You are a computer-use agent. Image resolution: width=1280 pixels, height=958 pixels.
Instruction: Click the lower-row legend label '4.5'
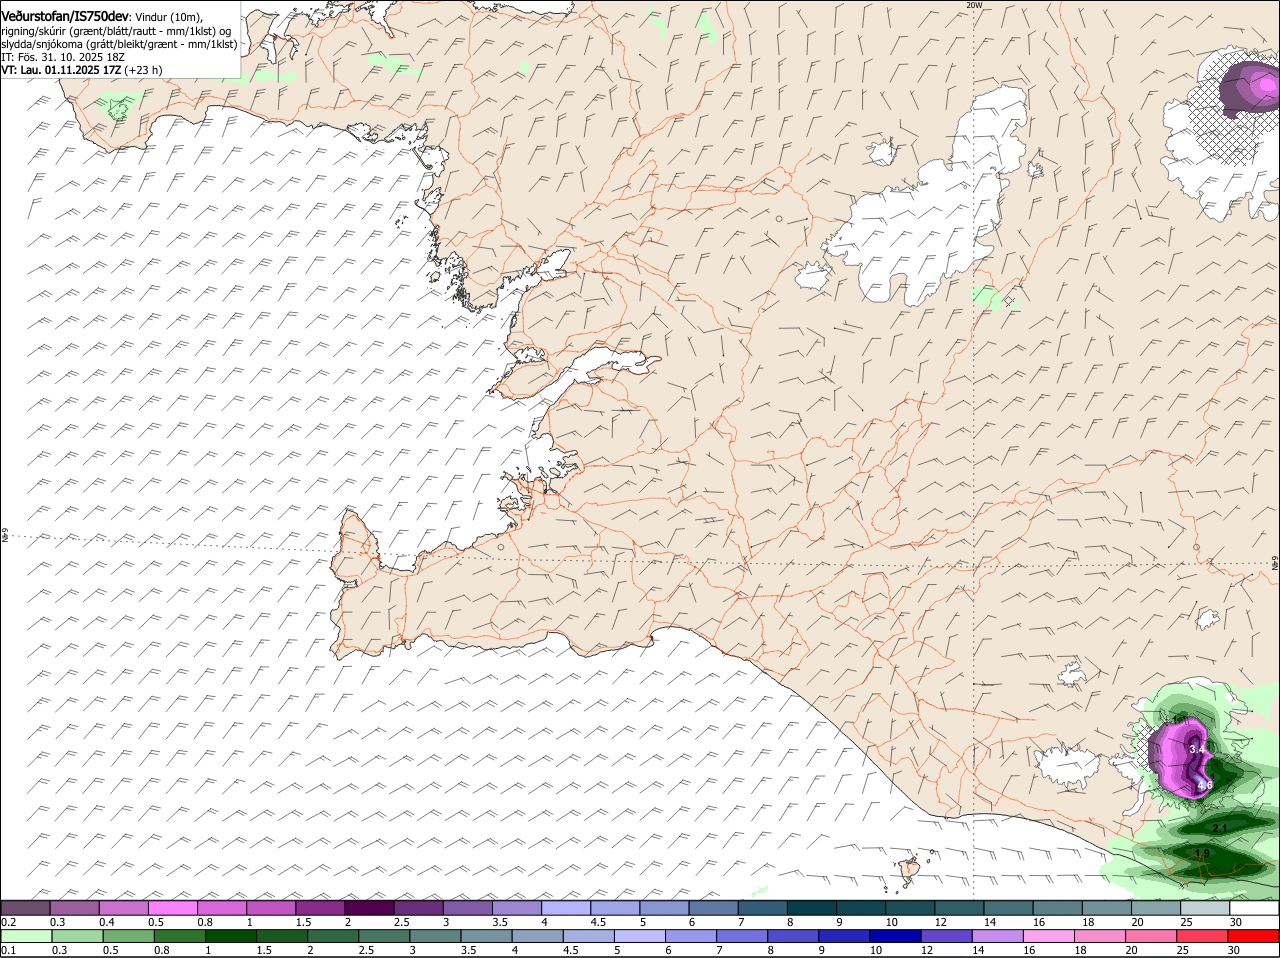571,950
